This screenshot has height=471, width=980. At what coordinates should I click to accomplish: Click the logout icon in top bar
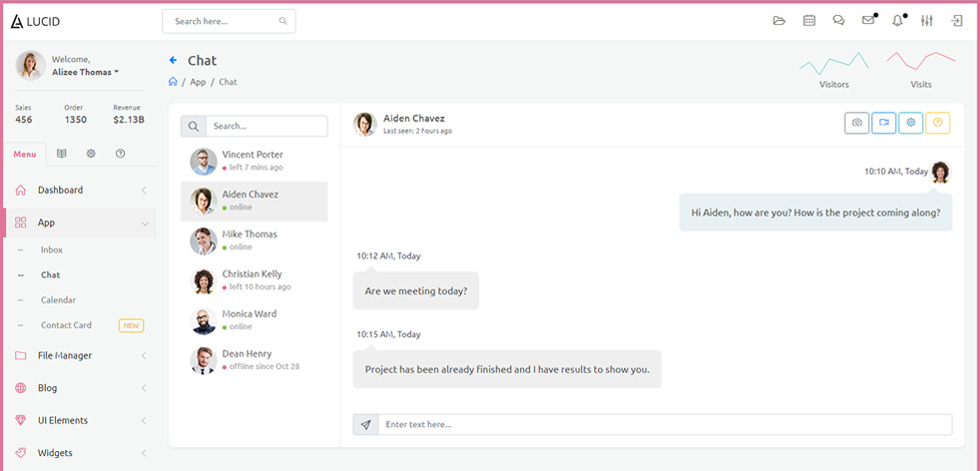point(956,21)
